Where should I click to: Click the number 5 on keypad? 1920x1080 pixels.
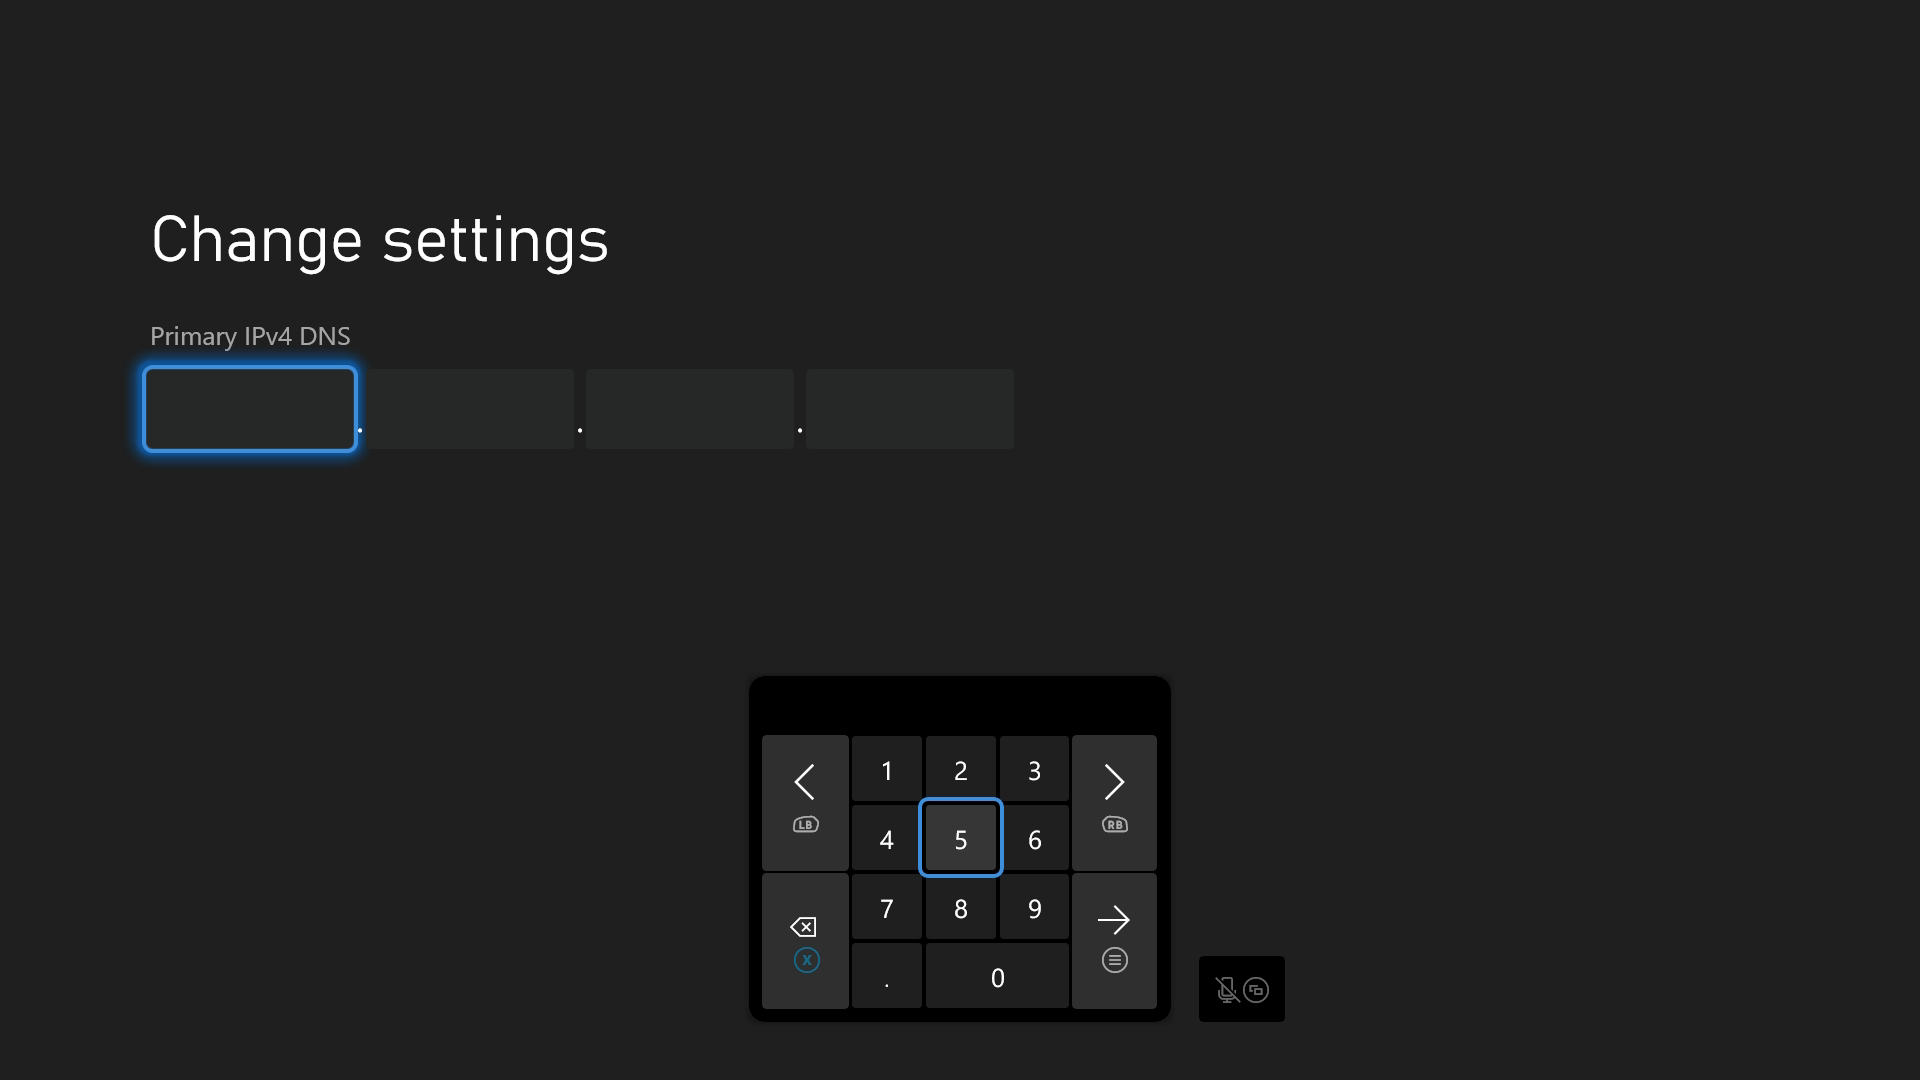(960, 839)
